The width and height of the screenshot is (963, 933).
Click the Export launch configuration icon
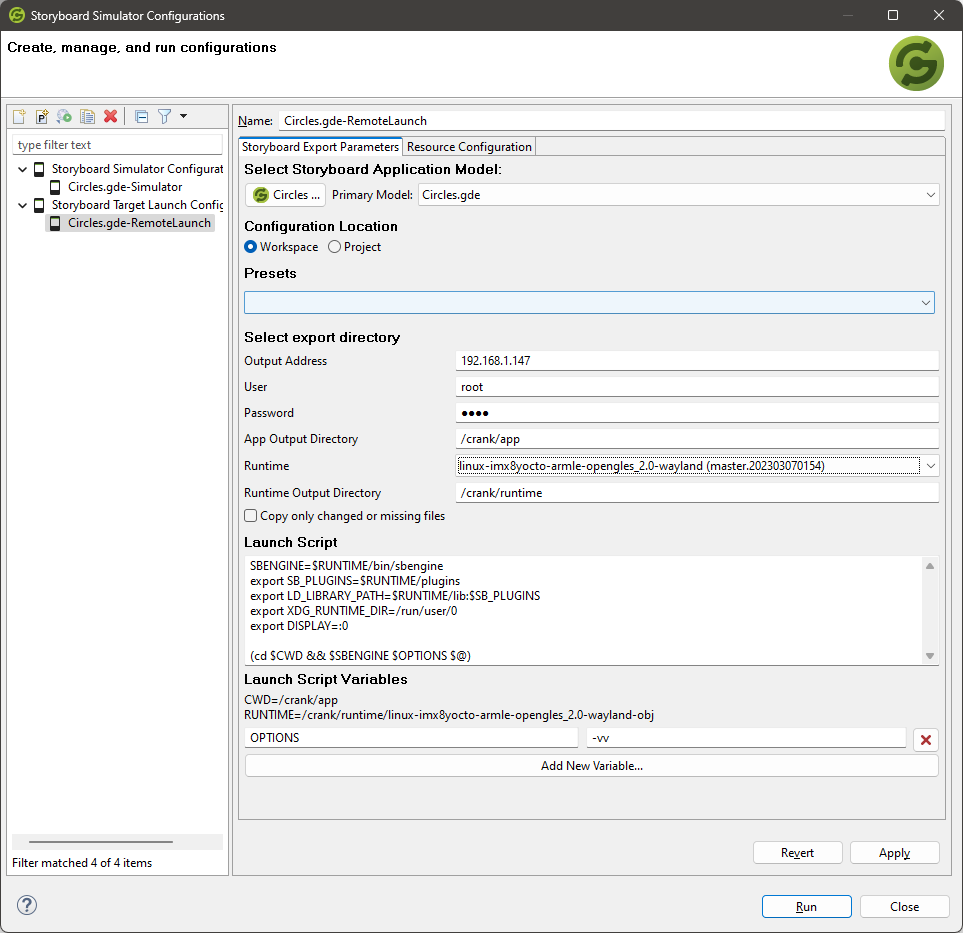pyautogui.click(x=64, y=116)
